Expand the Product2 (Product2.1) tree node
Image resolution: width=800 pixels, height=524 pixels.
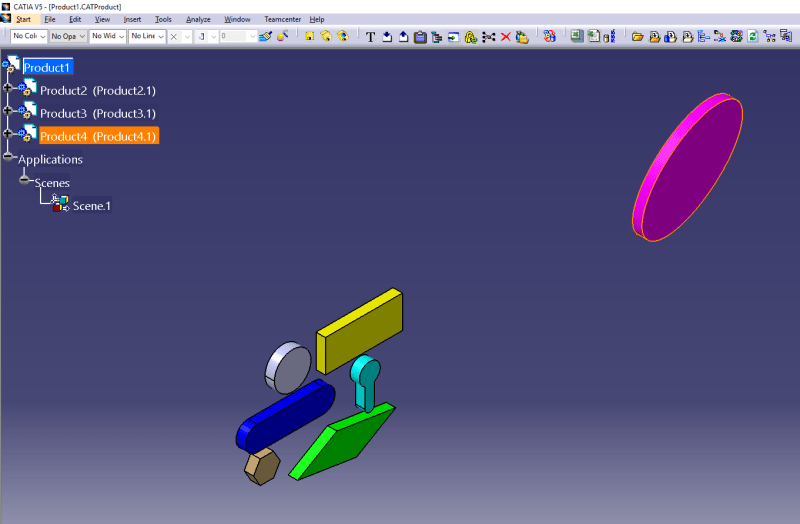click(x=7, y=88)
